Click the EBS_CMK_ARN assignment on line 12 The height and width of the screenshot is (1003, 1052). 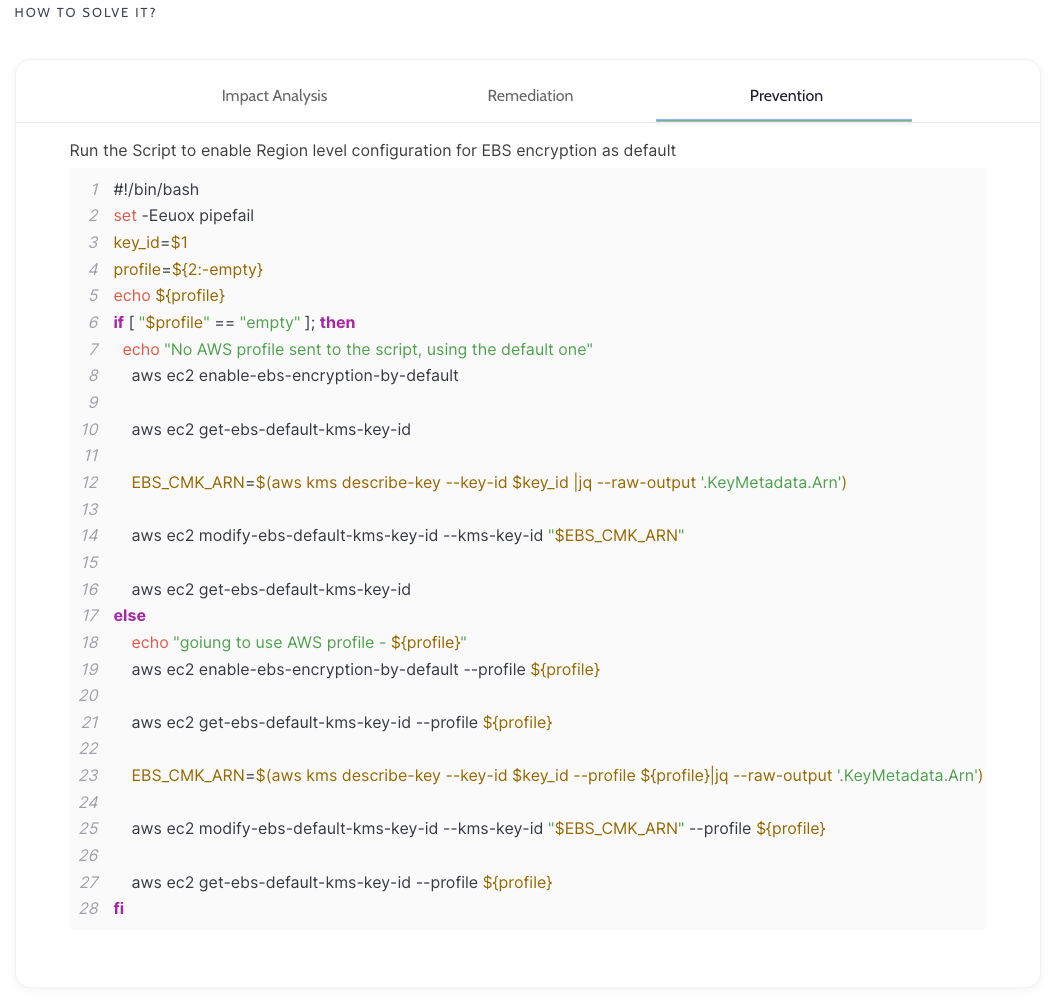pos(489,482)
